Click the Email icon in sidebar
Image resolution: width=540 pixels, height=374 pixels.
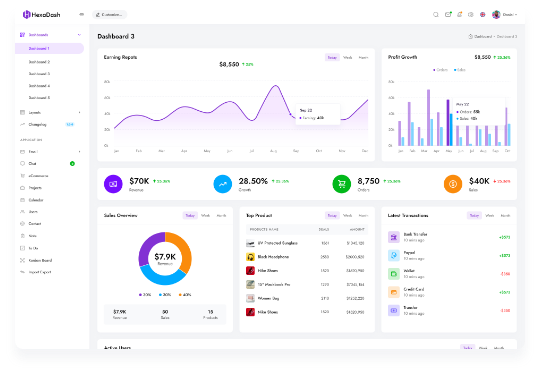(x=22, y=152)
